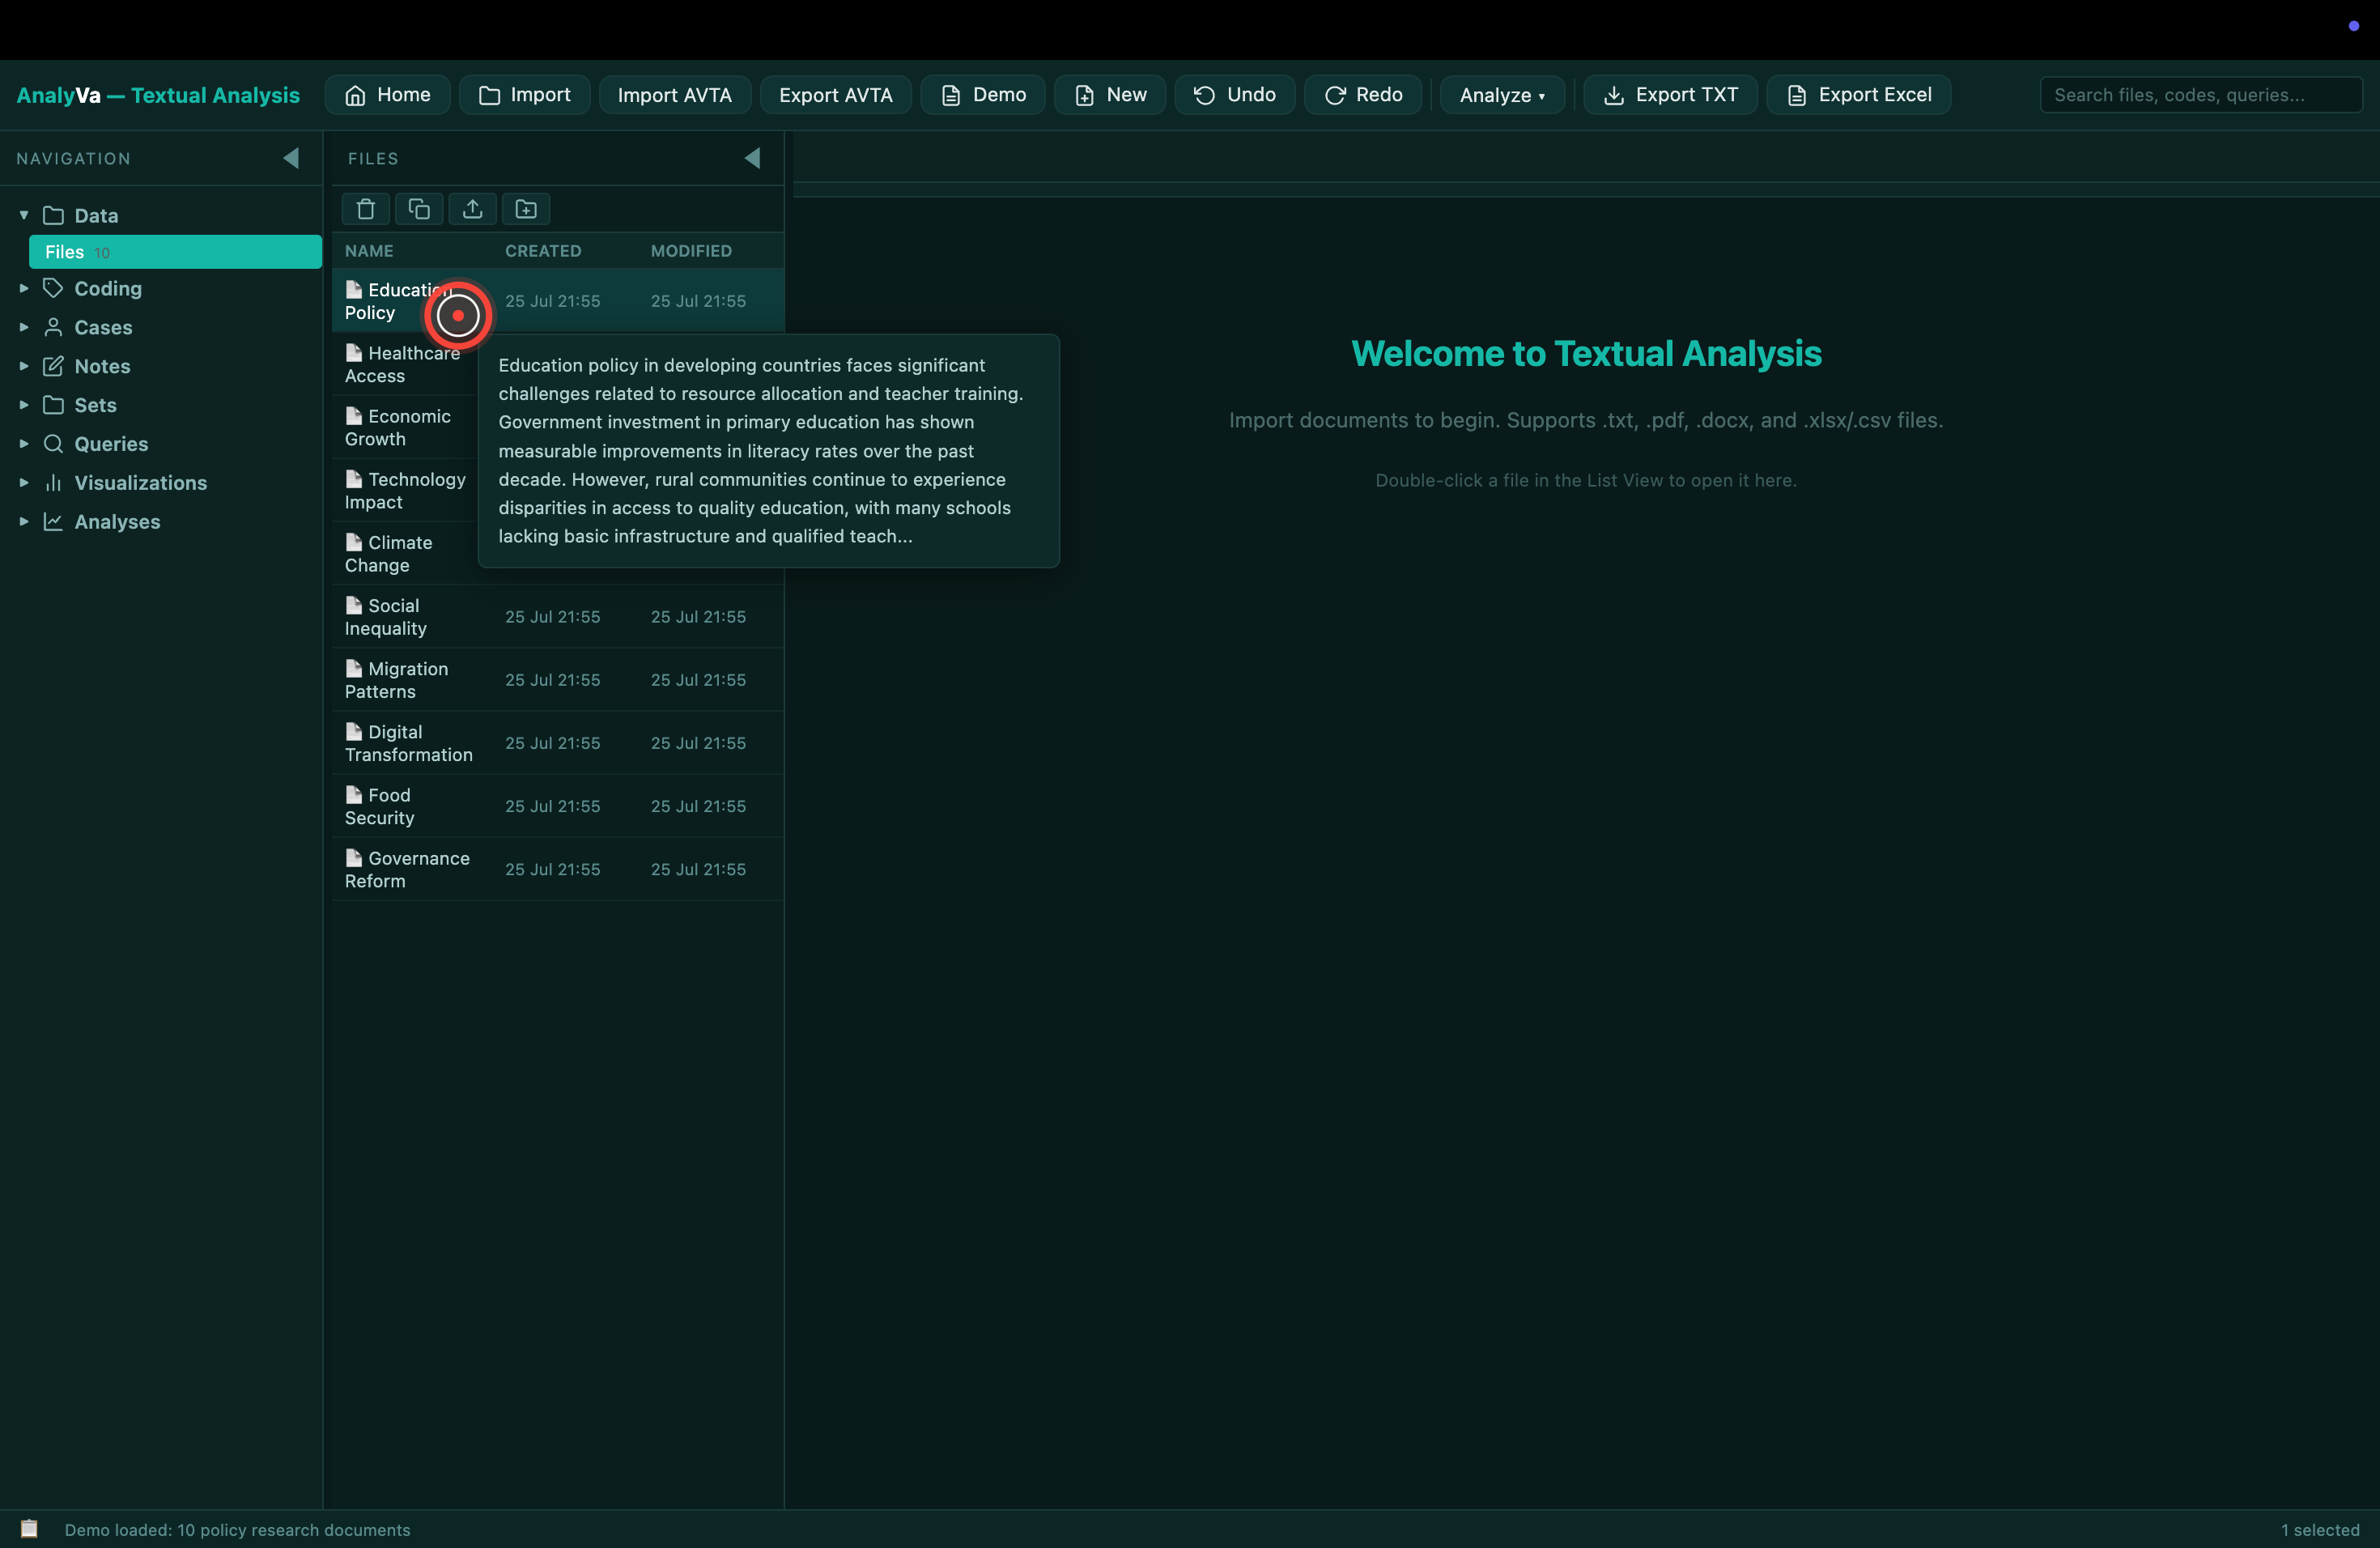The width and height of the screenshot is (2380, 1548).
Task: Click the Cases person icon
Action: tap(53, 327)
